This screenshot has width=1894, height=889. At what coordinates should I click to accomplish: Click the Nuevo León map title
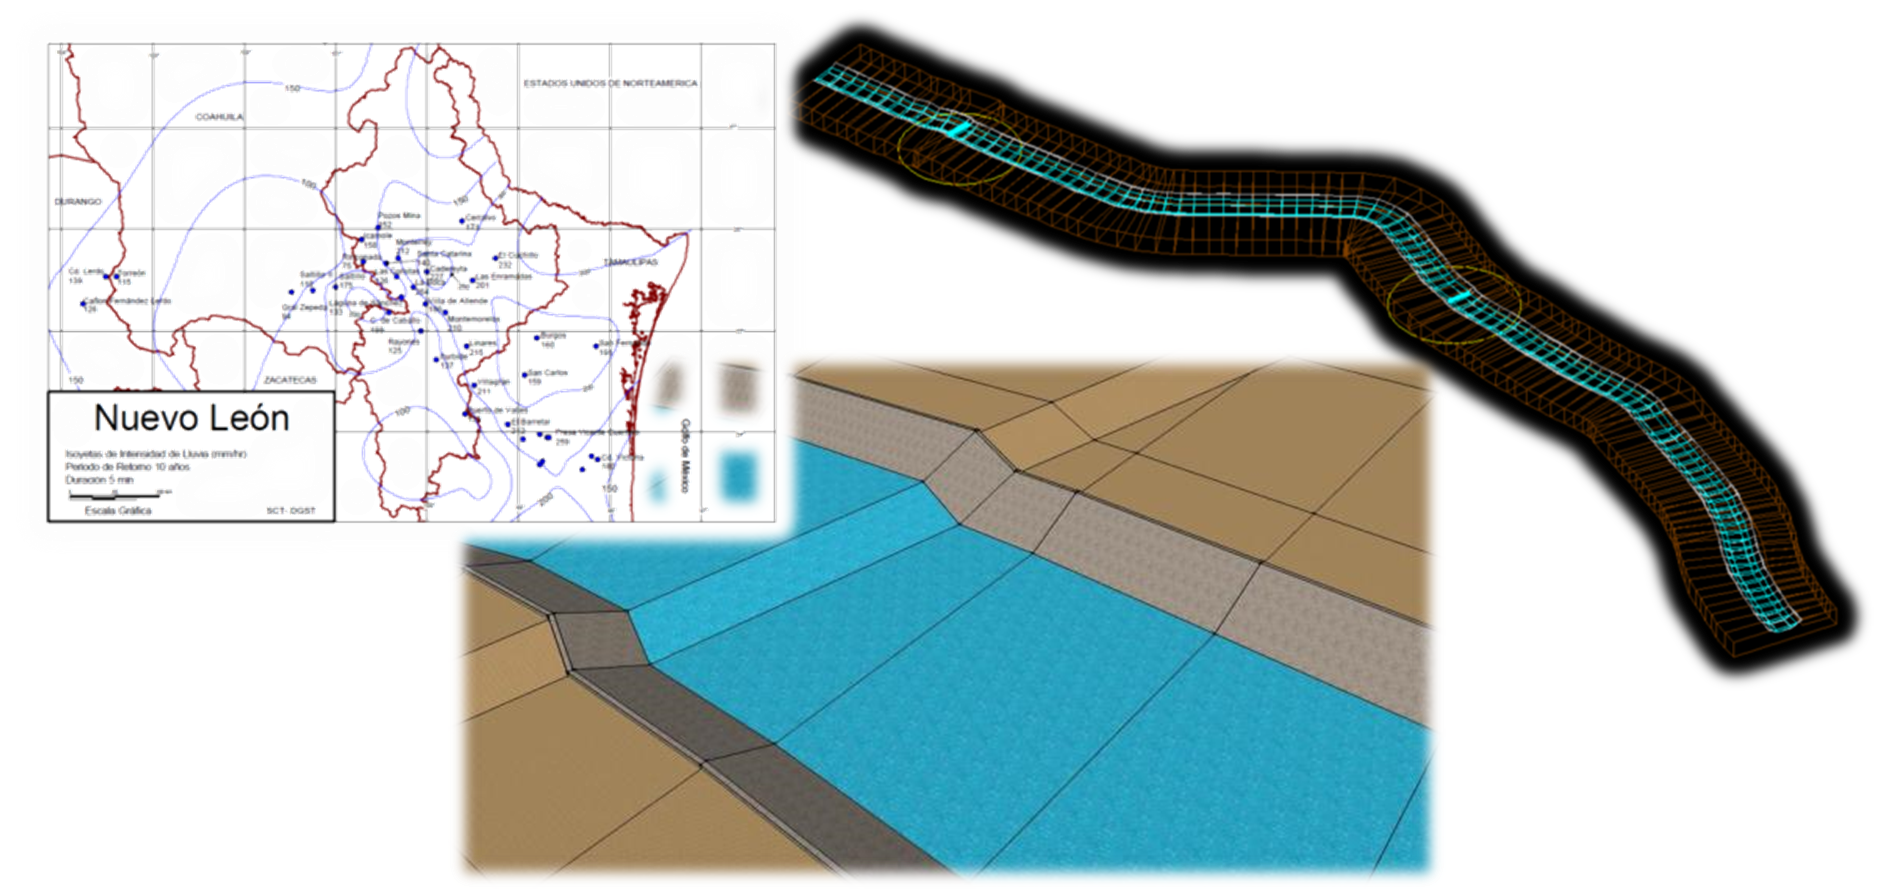(x=191, y=418)
